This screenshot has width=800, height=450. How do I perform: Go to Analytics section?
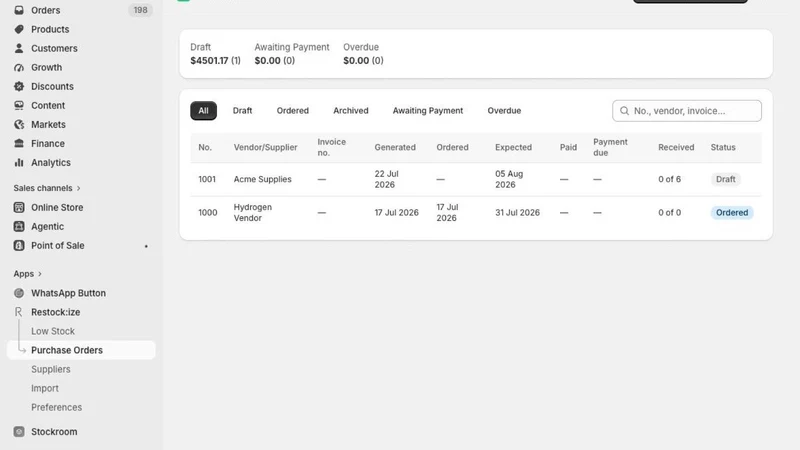pos(51,162)
